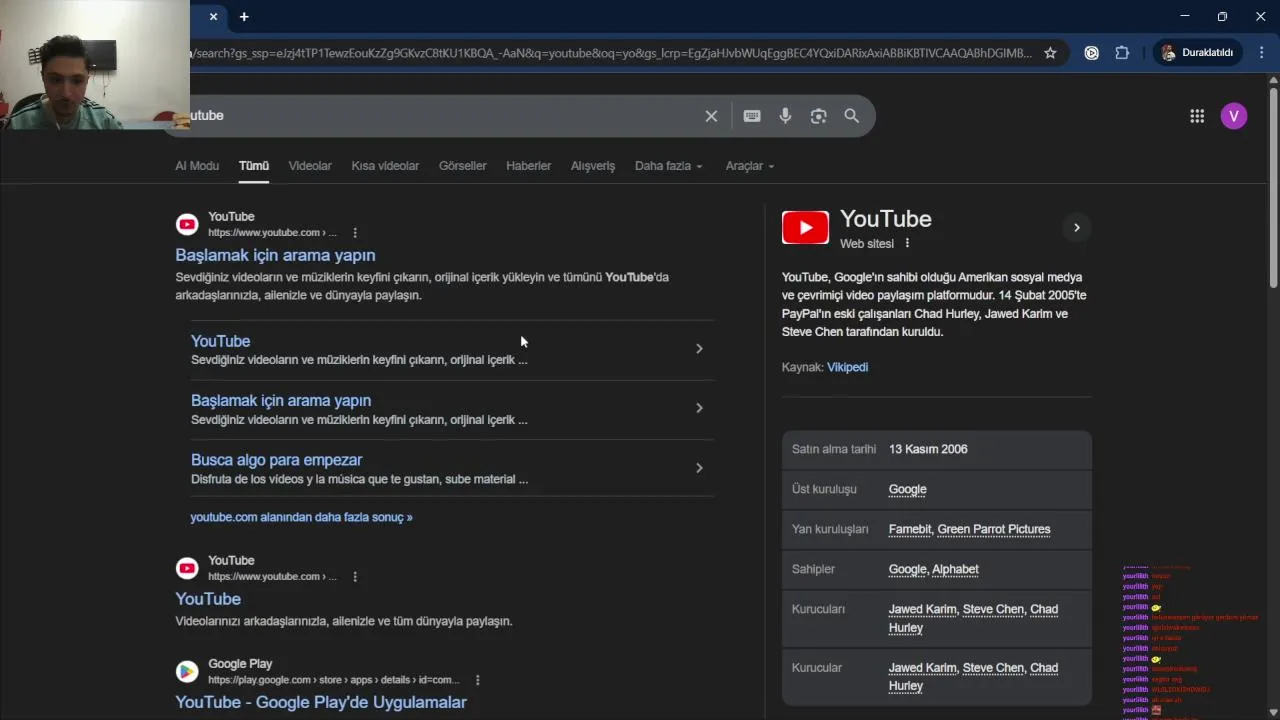Open the dots menu beside Web sitesi
Image resolution: width=1280 pixels, height=720 pixels.
pyautogui.click(x=907, y=243)
